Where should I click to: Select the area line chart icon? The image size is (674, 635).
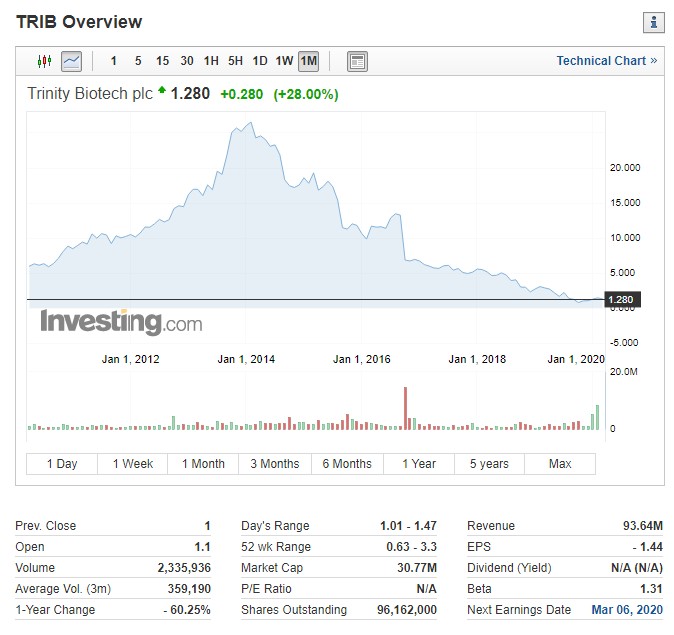coord(71,61)
